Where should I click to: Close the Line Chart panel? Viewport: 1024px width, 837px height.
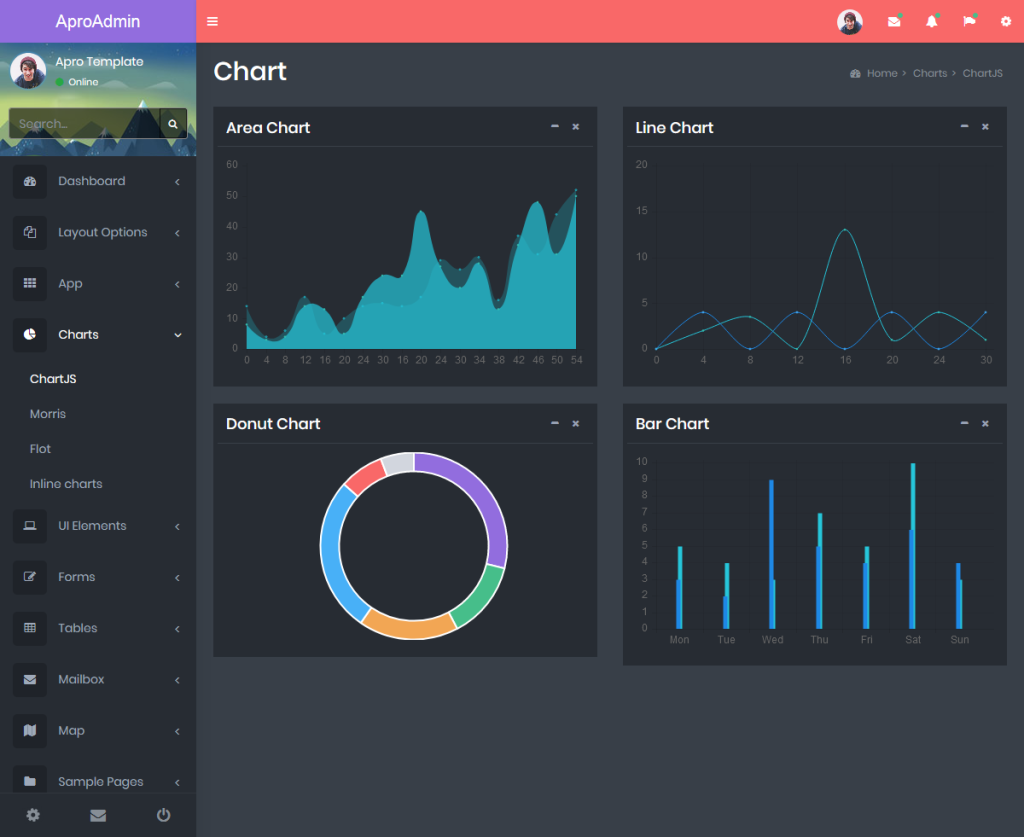(985, 127)
